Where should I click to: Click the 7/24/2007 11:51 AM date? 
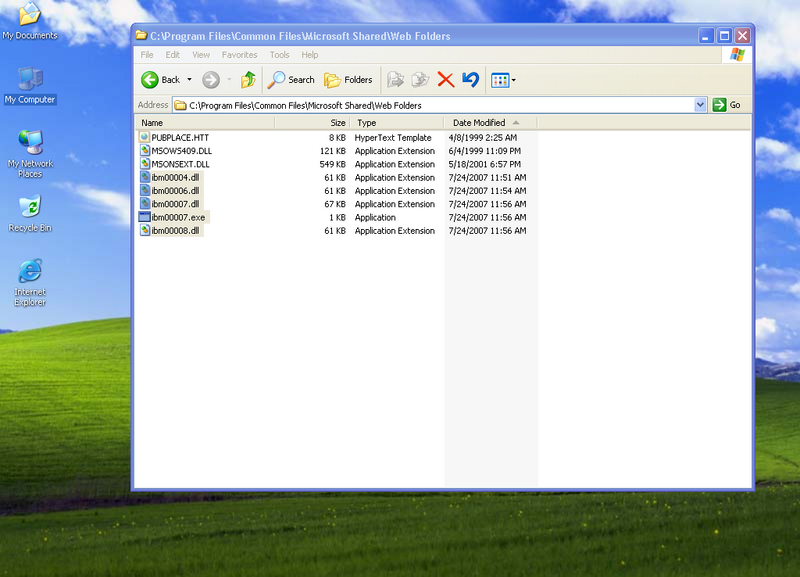(x=487, y=178)
